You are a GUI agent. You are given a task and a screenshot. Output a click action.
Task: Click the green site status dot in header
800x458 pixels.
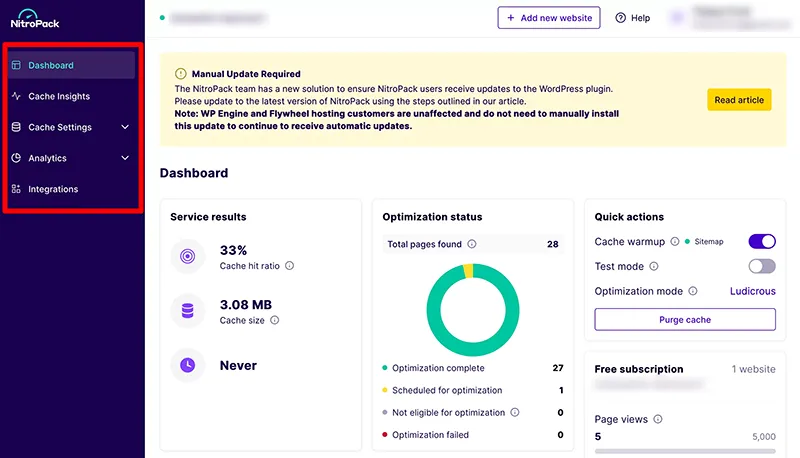[162, 18]
